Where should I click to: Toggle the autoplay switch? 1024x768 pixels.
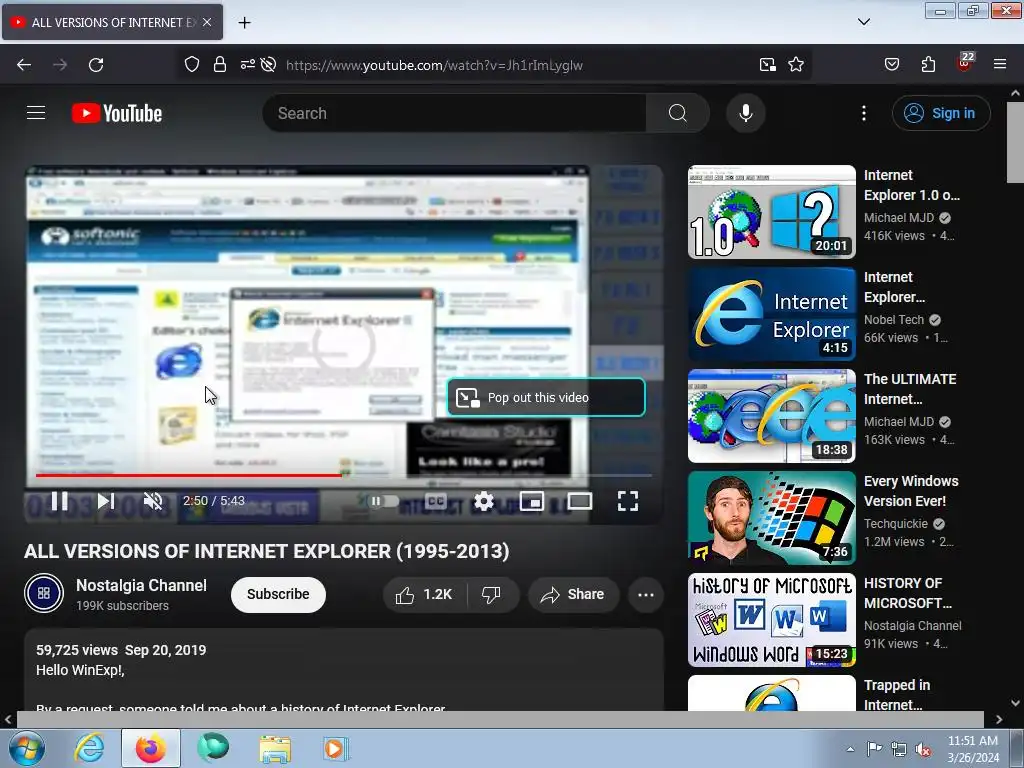click(383, 501)
